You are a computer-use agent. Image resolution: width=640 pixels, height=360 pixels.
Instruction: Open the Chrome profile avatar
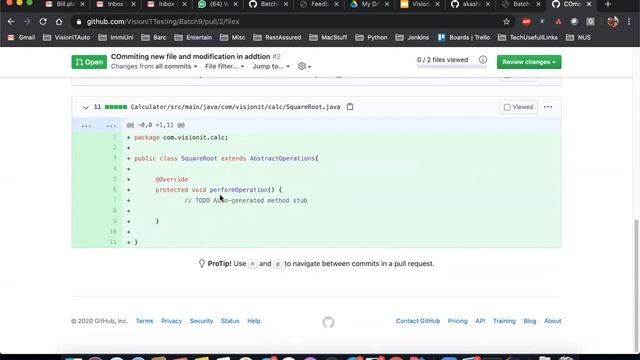click(613, 22)
